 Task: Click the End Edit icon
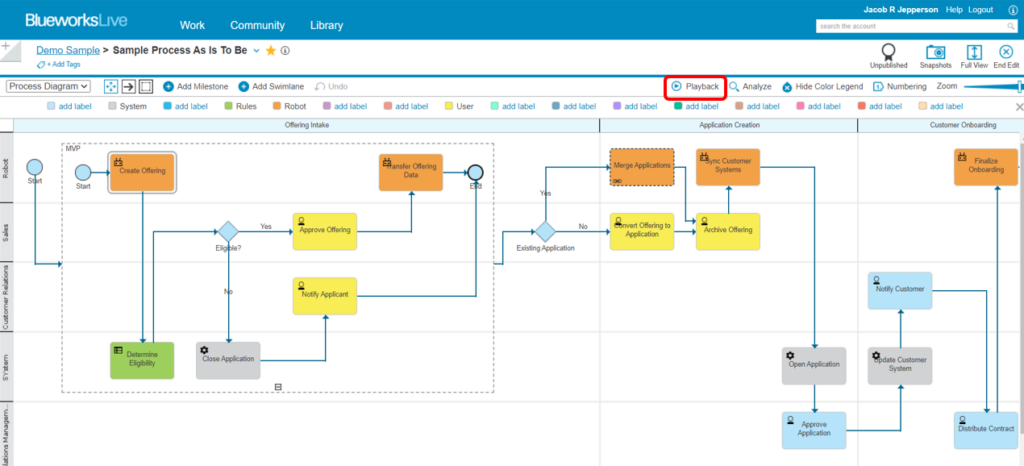coord(1005,52)
